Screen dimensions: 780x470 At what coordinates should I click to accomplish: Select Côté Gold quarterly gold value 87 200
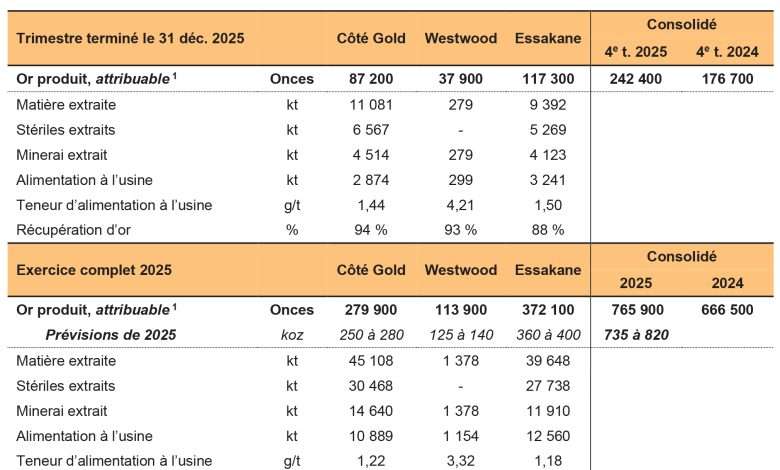[369, 78]
